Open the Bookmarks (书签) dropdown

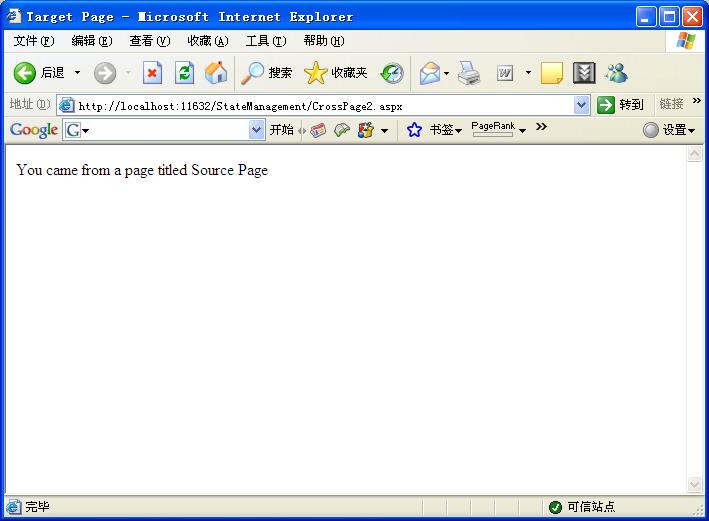pyautogui.click(x=445, y=130)
